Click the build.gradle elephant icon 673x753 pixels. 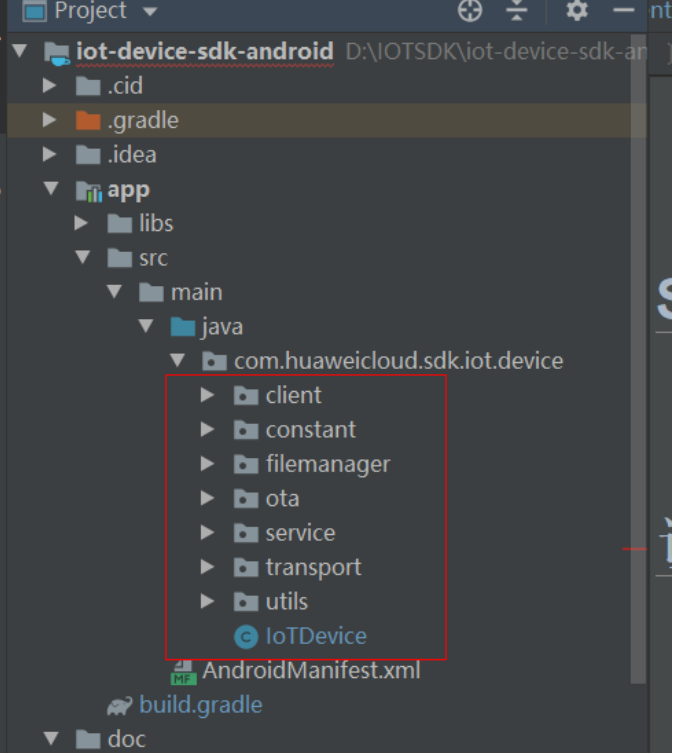click(x=120, y=705)
